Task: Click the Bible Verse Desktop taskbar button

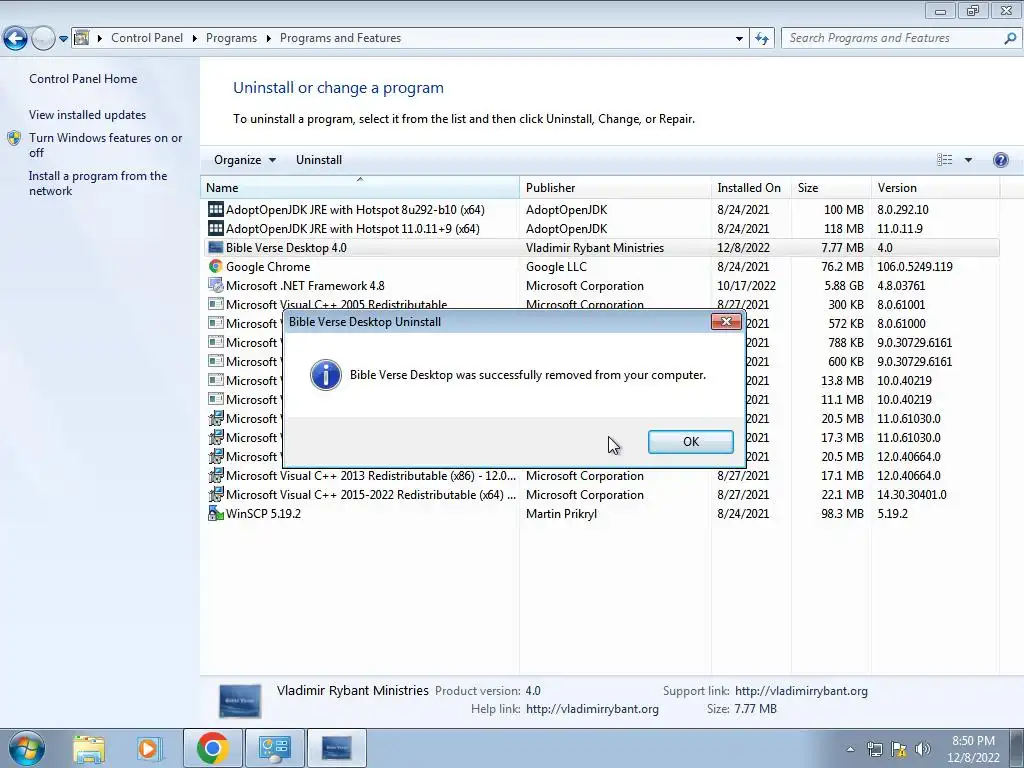Action: pyautogui.click(x=336, y=748)
